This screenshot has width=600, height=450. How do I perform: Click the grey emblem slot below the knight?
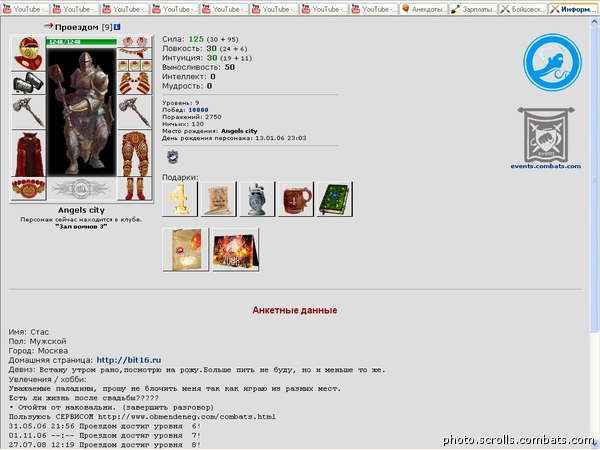click(82, 189)
